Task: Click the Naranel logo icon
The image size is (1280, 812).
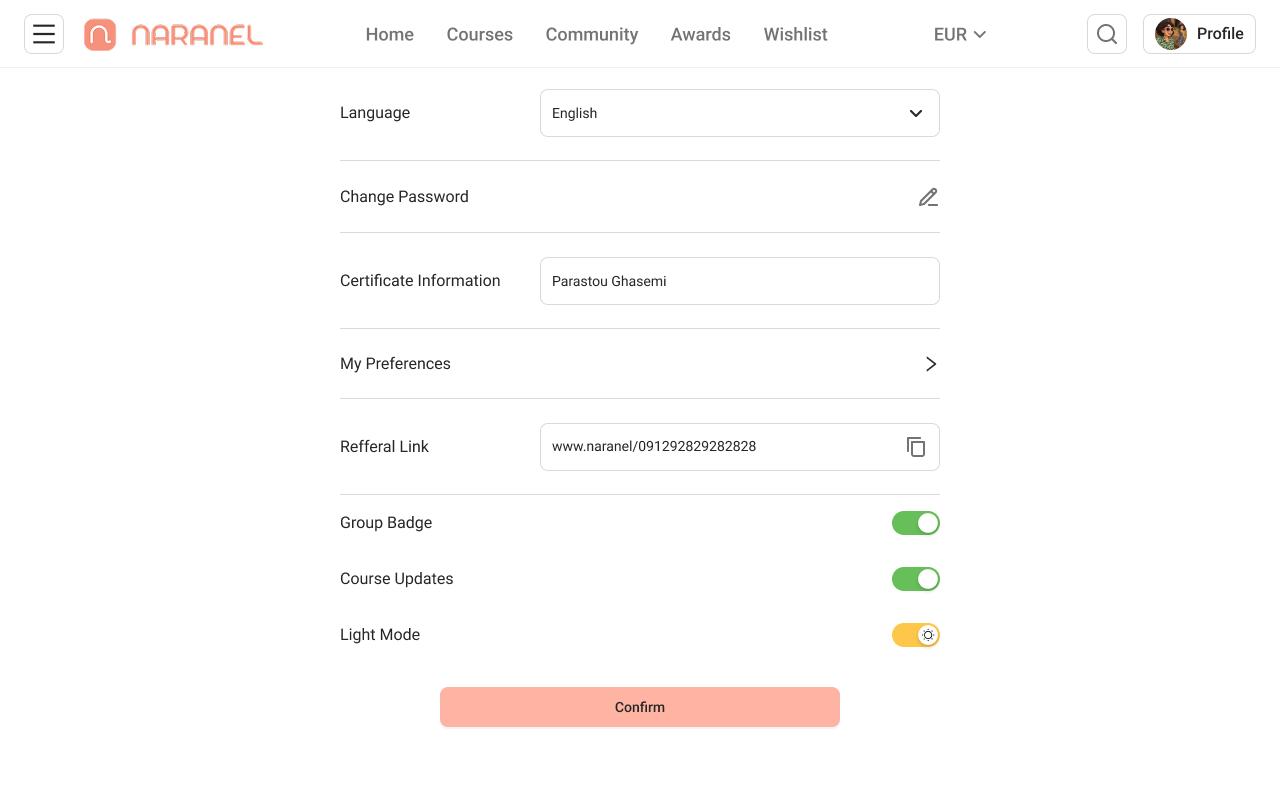Action: [100, 34]
